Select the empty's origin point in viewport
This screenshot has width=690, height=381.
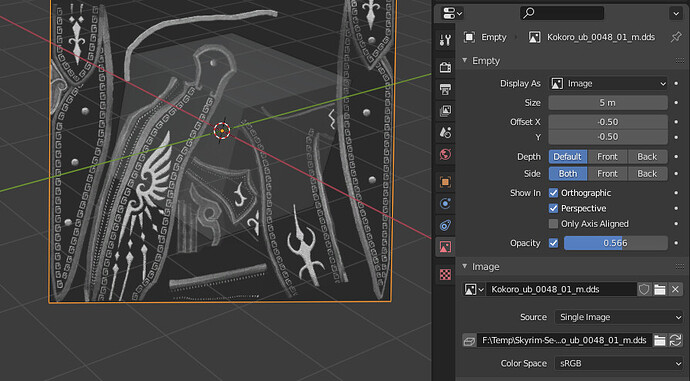click(x=222, y=131)
